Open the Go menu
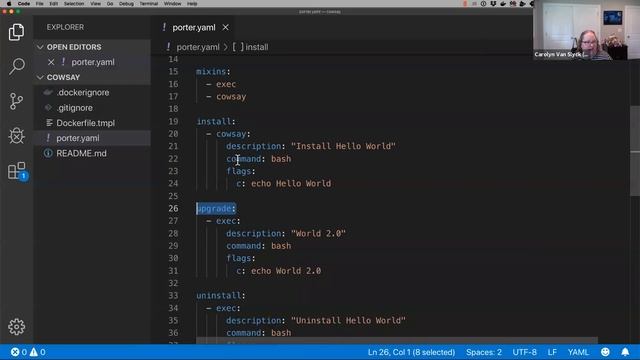Image resolution: width=640 pixels, height=360 pixels. tap(110, 4)
